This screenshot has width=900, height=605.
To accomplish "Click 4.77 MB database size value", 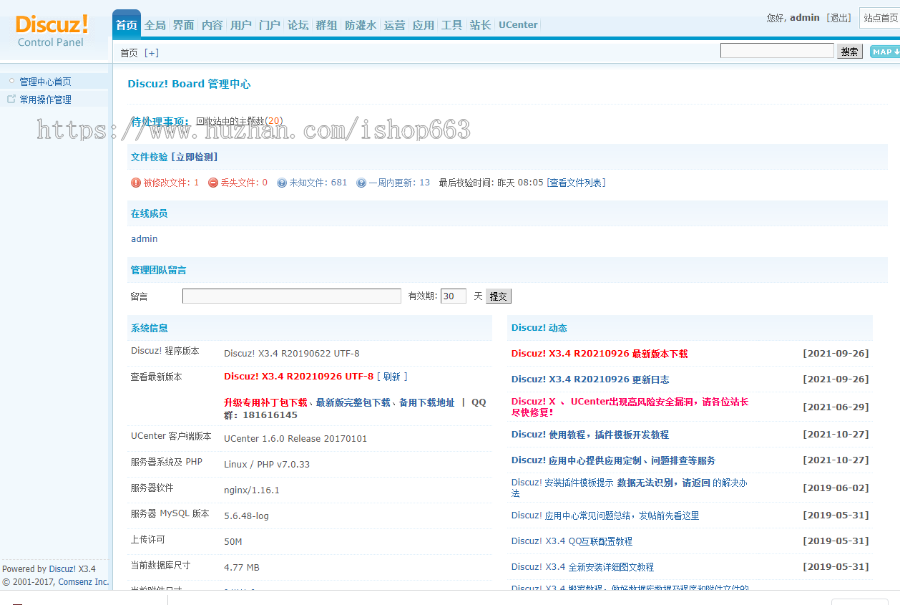I will pyautogui.click(x=242, y=567).
